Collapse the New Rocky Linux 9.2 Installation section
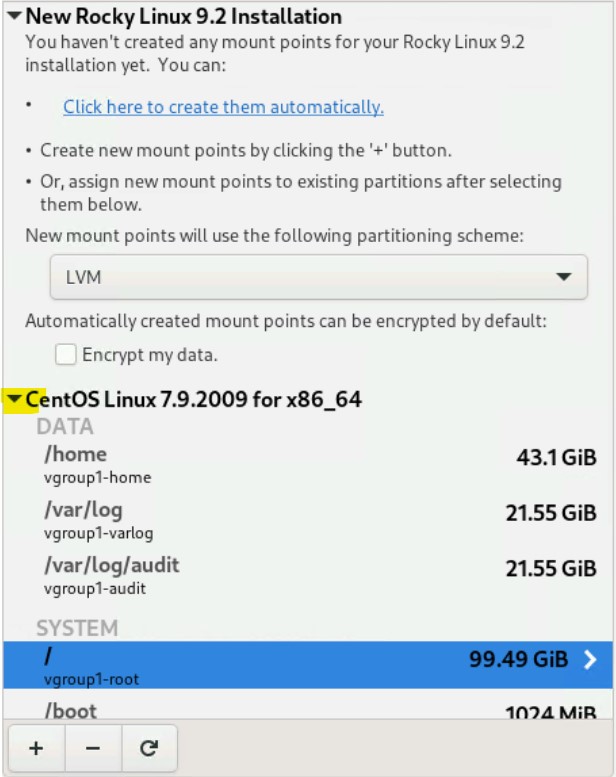This screenshot has height=777, width=616. click(x=14, y=17)
